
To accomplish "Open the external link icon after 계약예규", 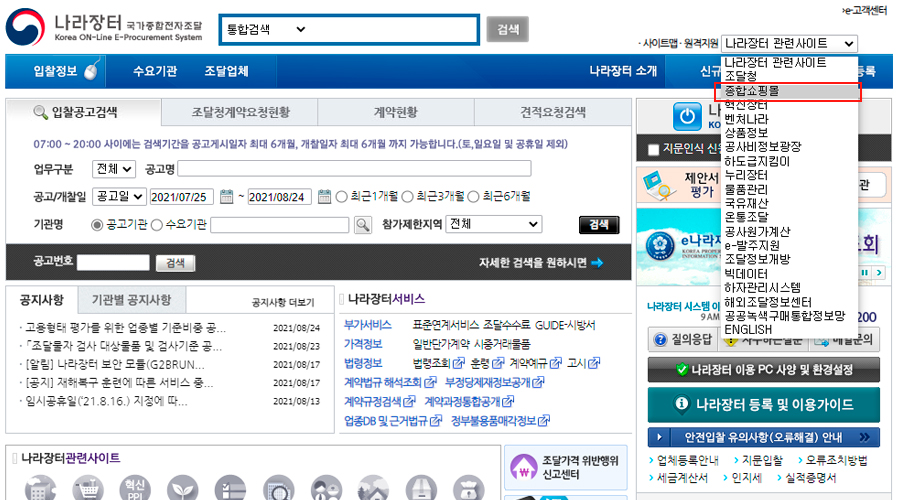I will pyautogui.click(x=555, y=363).
